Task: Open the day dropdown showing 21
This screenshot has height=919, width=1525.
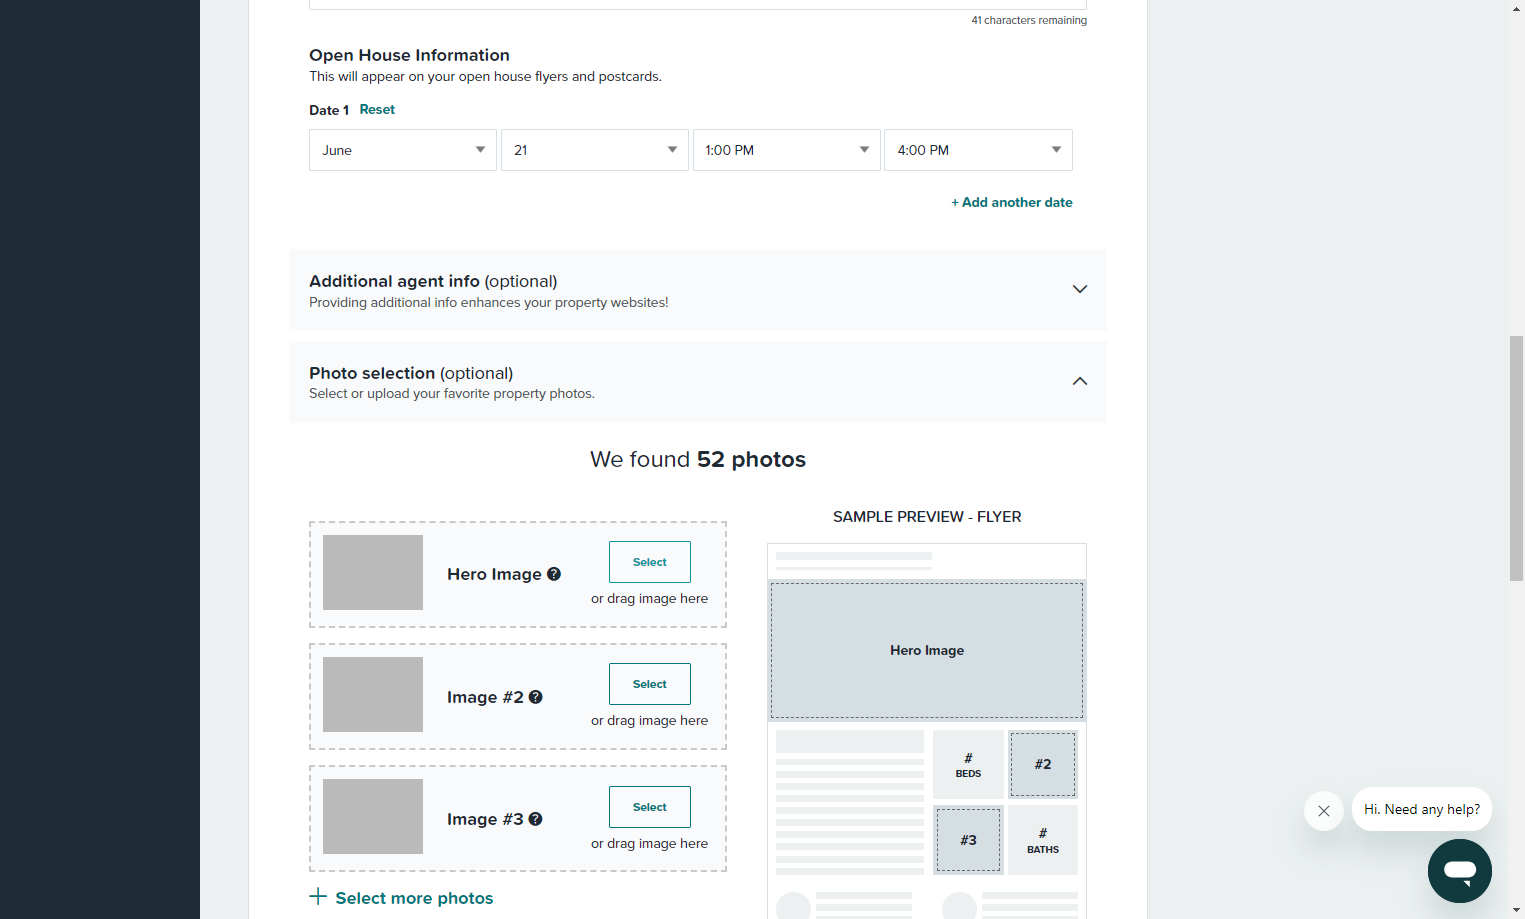Action: tap(595, 150)
